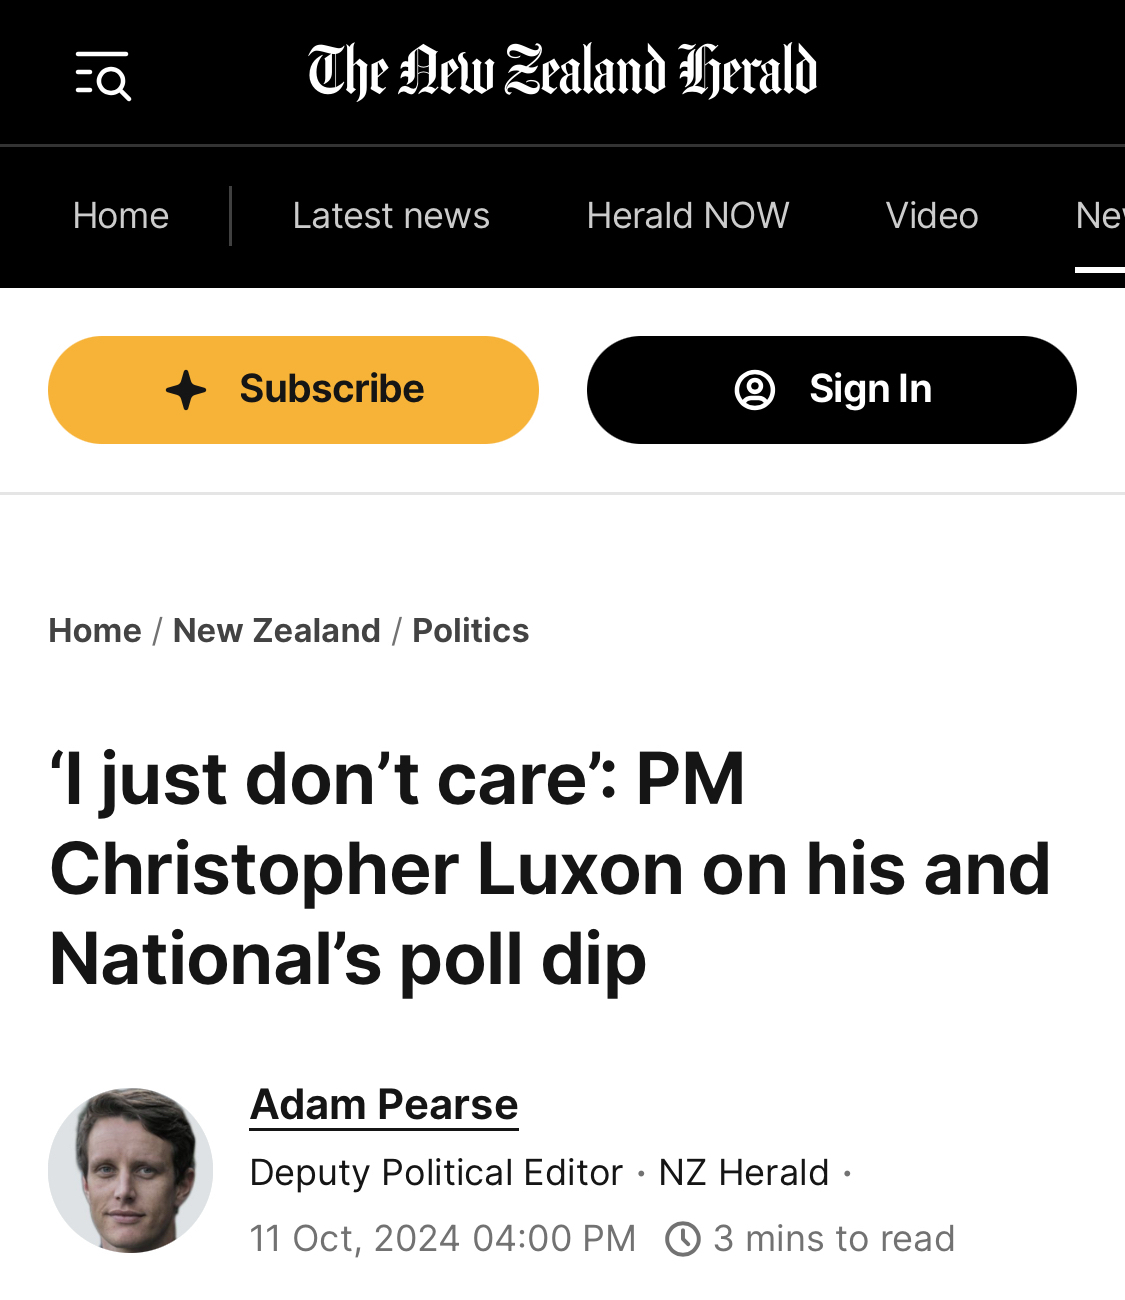This screenshot has height=1300, width=1125.
Task: Click the 11 Oct, 2024 publish date
Action: pyautogui.click(x=442, y=1239)
